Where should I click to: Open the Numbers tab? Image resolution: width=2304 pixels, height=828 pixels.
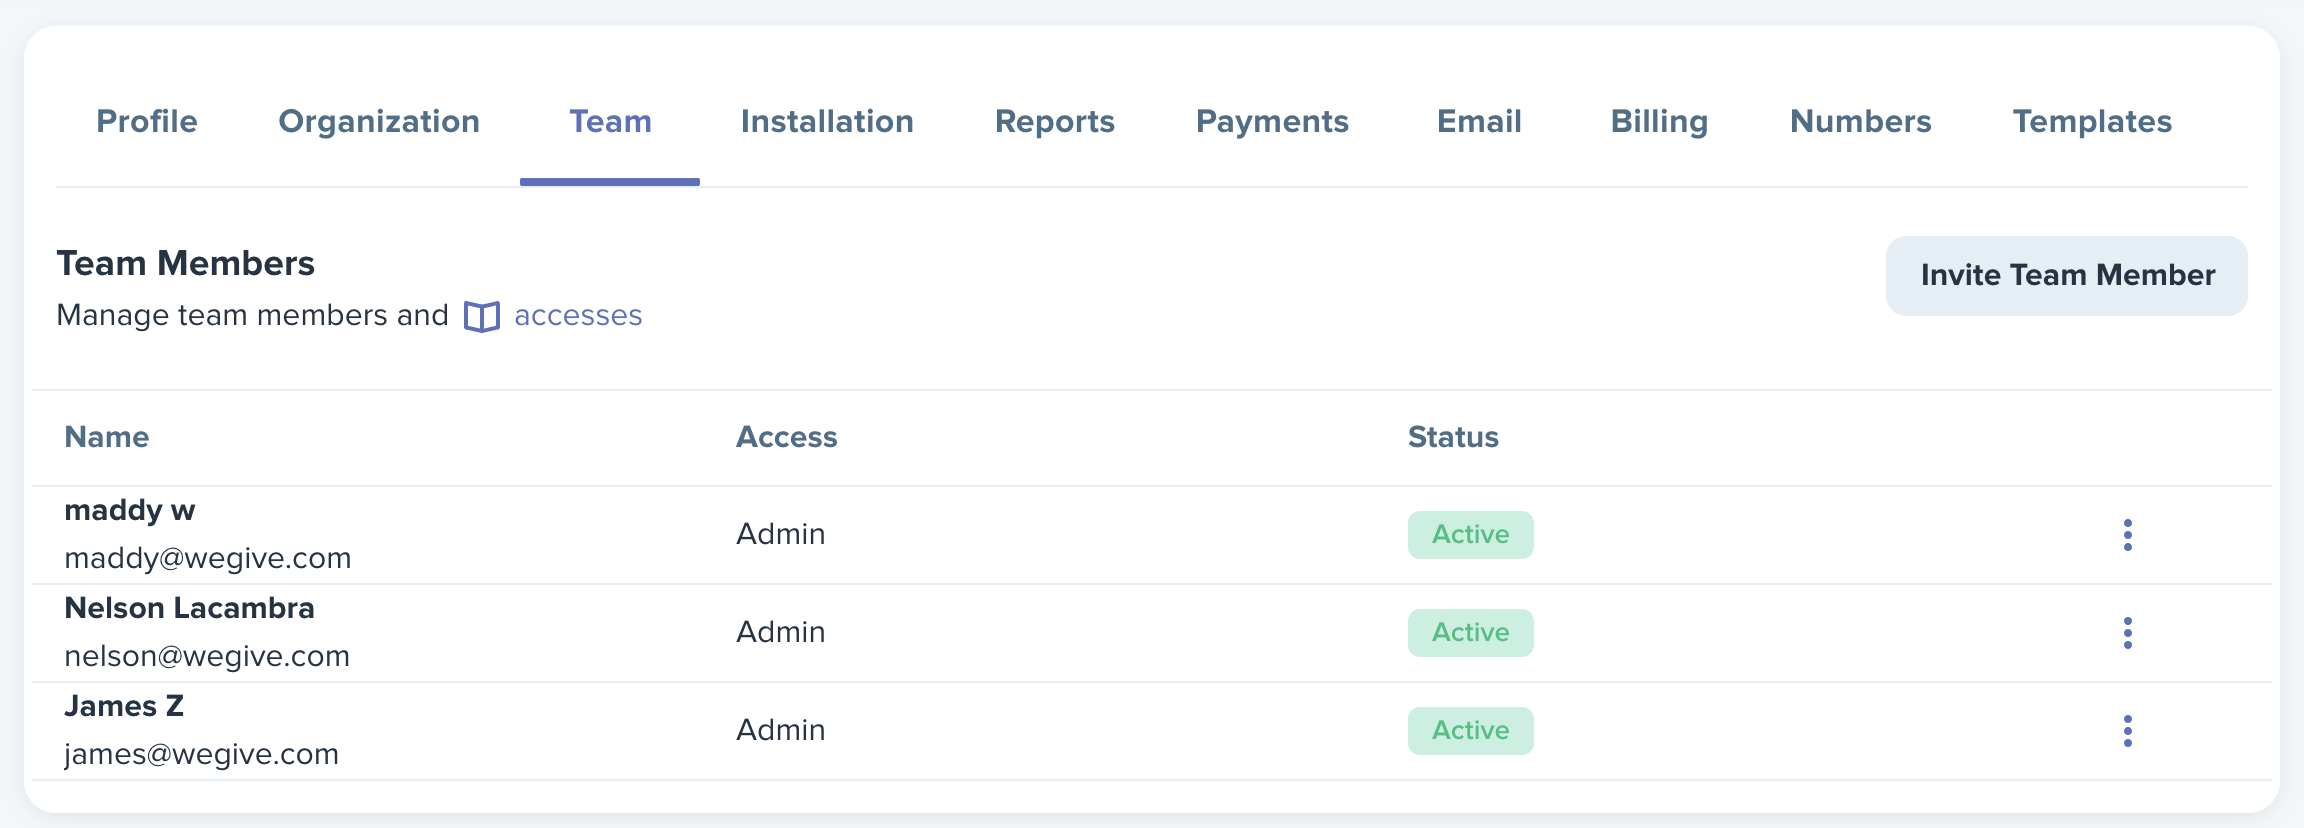(x=1860, y=122)
